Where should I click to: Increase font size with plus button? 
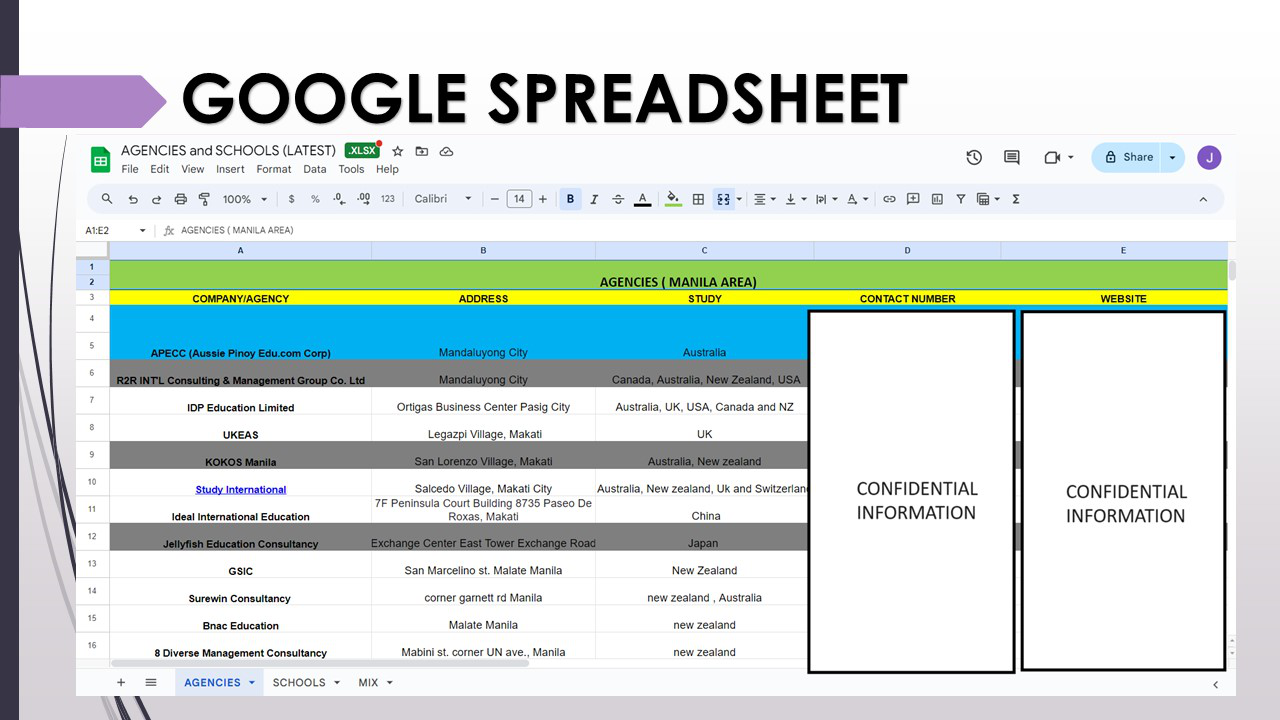pos(543,199)
